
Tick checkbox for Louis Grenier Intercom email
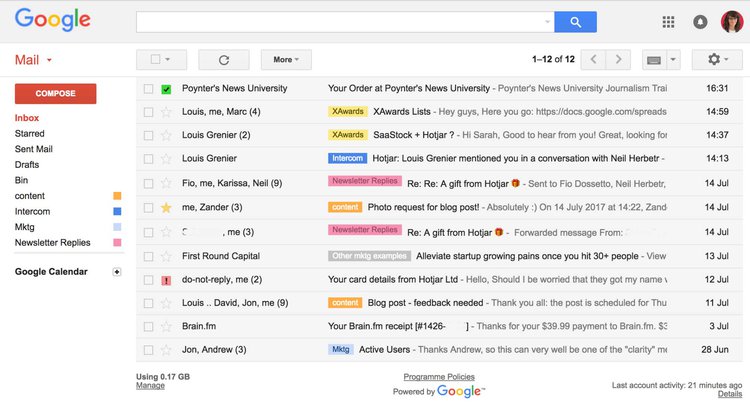(x=148, y=159)
